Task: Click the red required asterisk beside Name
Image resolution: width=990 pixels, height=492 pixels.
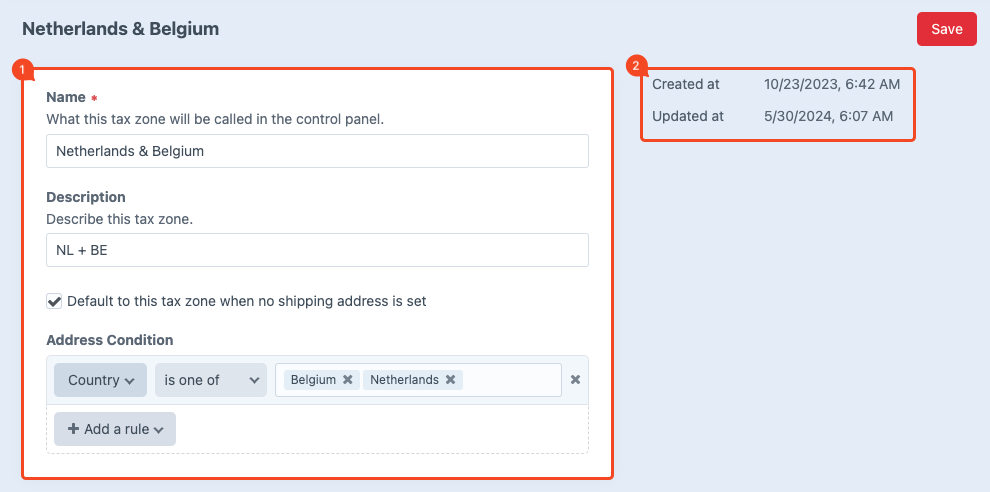Action: pyautogui.click(x=94, y=99)
